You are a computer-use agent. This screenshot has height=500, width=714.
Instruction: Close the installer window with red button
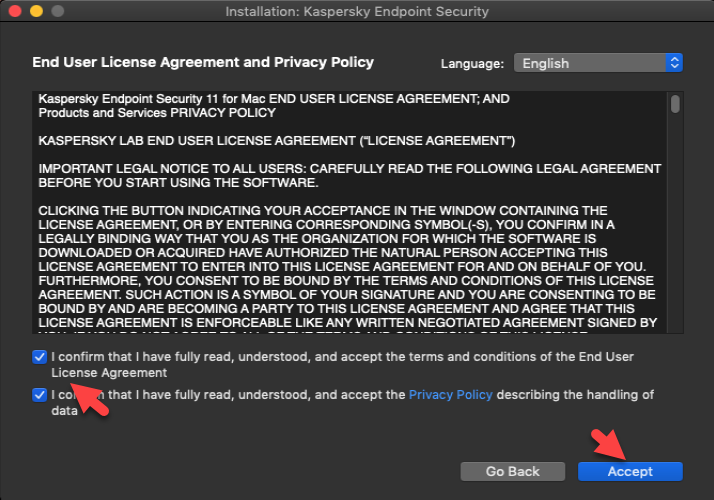[15, 11]
